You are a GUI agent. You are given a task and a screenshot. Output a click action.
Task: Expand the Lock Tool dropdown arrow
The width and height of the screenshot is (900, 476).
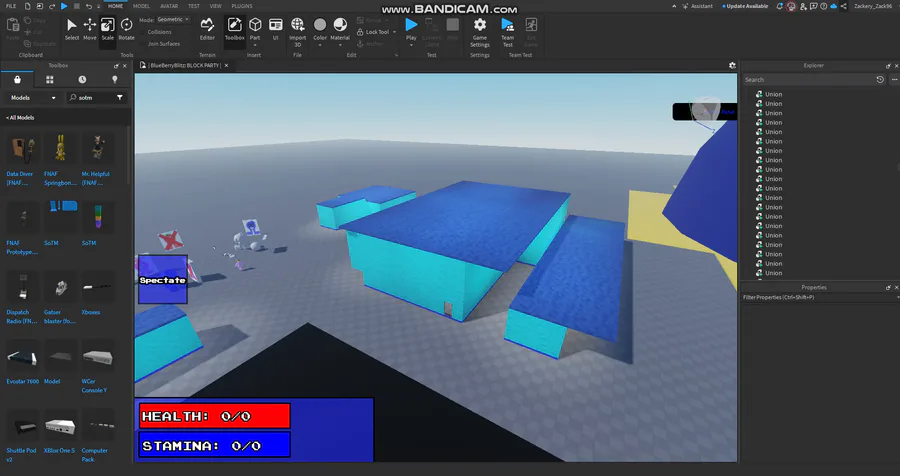394,32
